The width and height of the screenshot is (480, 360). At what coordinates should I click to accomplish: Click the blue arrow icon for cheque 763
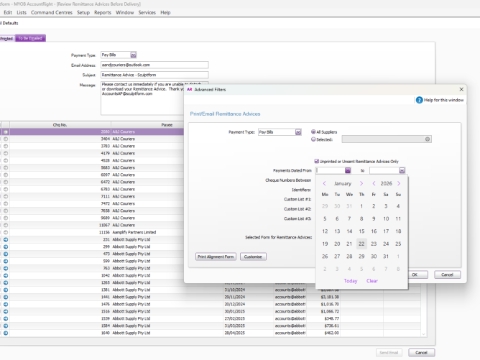[6, 268]
